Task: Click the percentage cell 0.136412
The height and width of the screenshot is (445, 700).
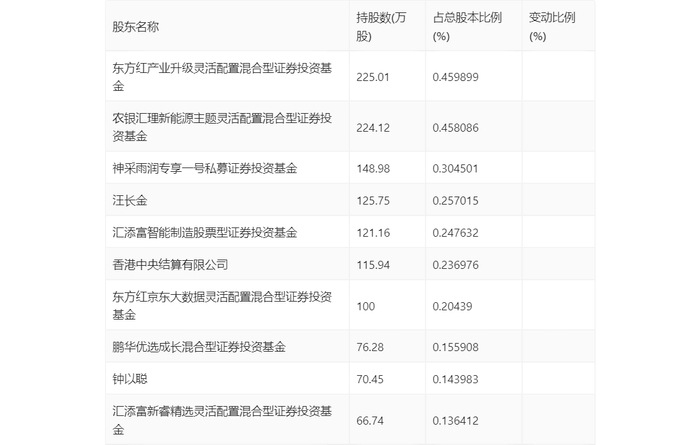Action: click(x=455, y=420)
